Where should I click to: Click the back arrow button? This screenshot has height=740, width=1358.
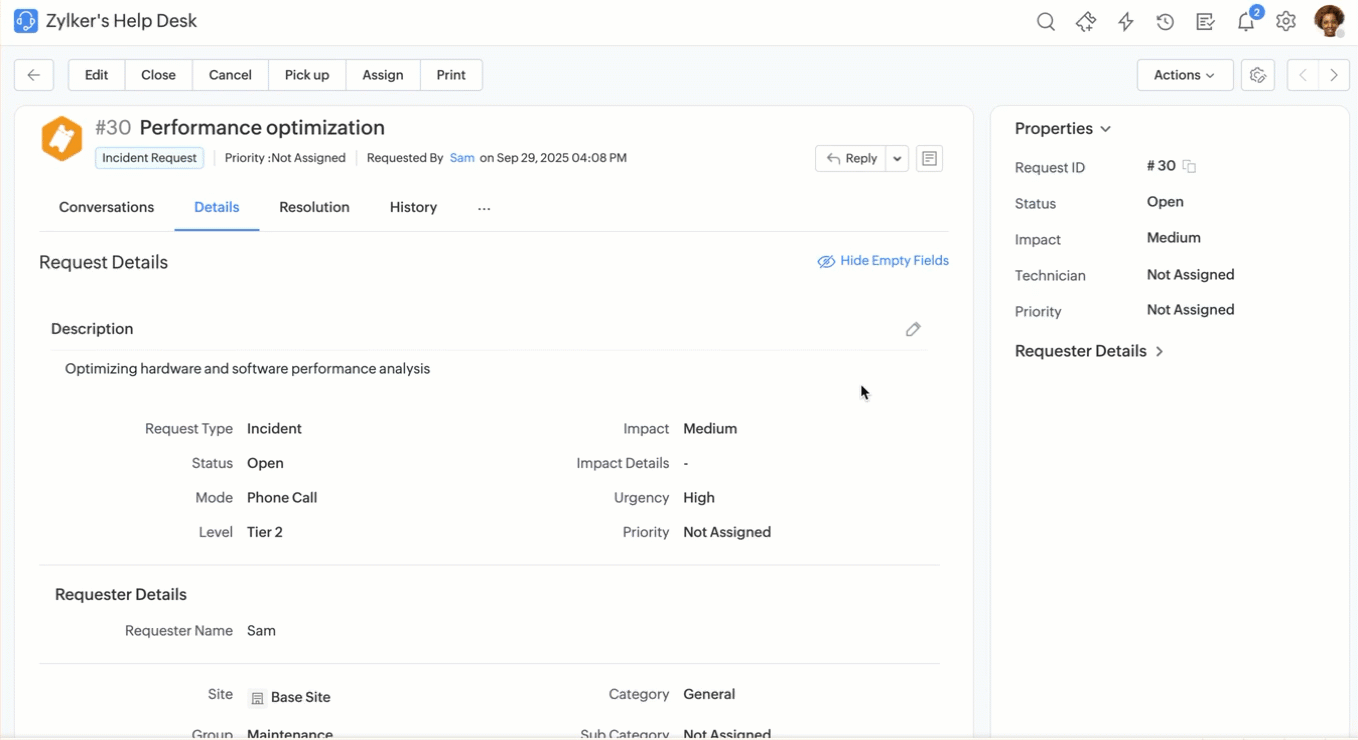(x=34, y=75)
